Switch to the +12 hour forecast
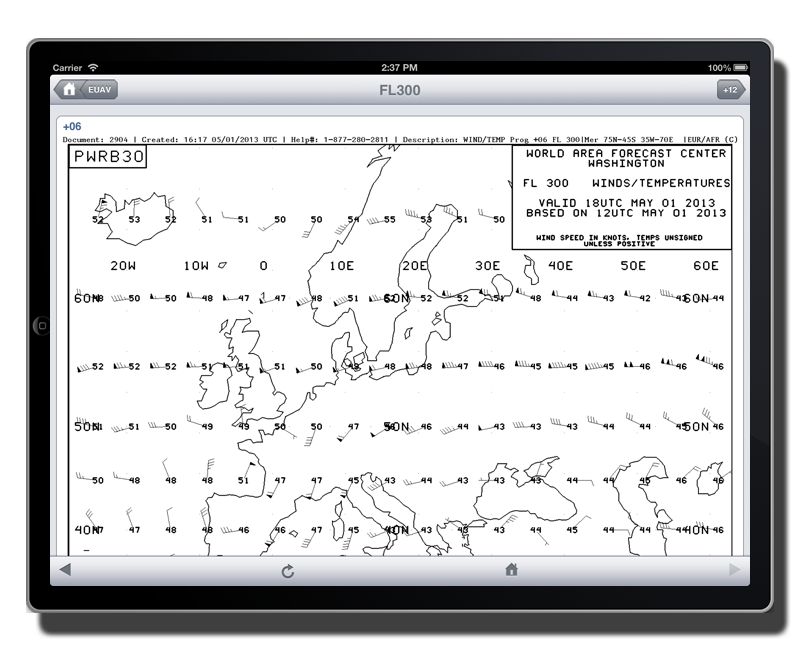Image resolution: width=800 pixels, height=650 pixels. coord(731,90)
